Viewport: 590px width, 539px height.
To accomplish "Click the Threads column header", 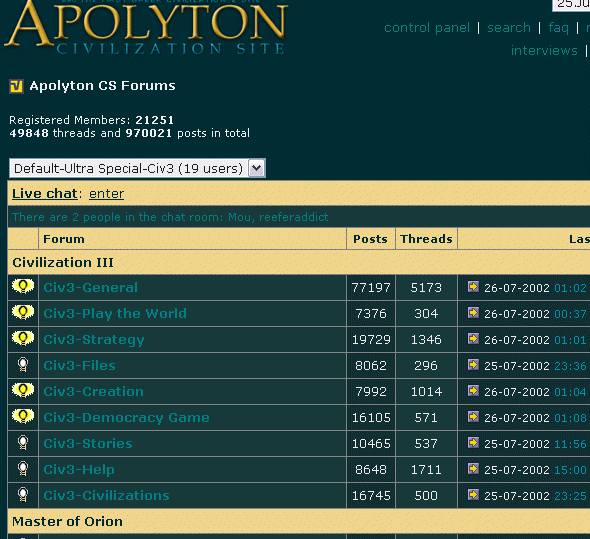I will click(x=426, y=239).
